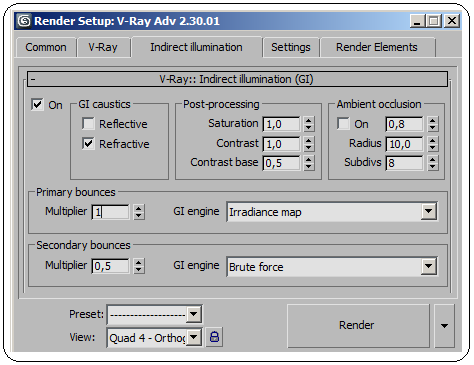
Task: Click the Contrast value field
Action: pyautogui.click(x=282, y=144)
